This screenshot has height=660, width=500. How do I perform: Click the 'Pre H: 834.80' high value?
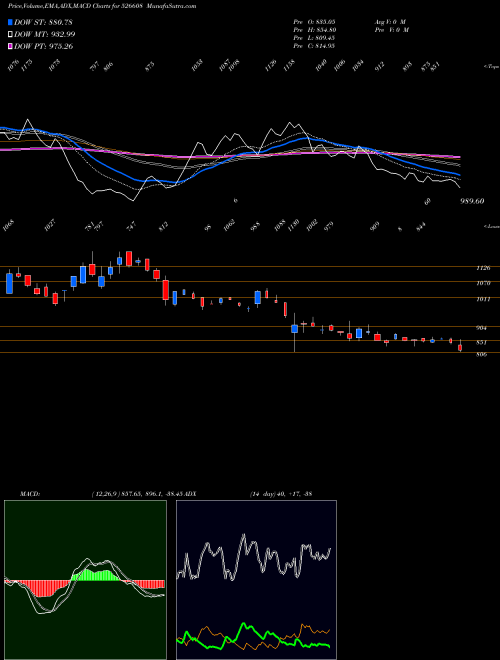pyautogui.click(x=314, y=30)
